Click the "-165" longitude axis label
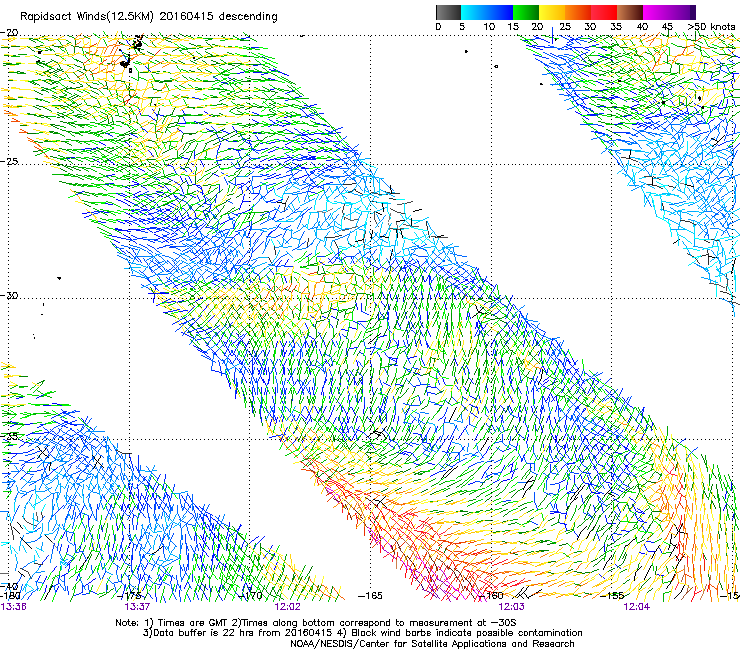 370,596
